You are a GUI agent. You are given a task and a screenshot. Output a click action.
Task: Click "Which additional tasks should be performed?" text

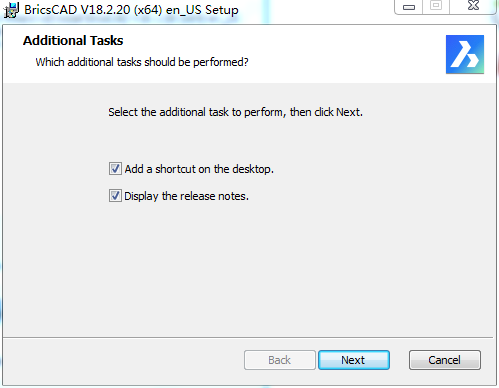[142, 62]
